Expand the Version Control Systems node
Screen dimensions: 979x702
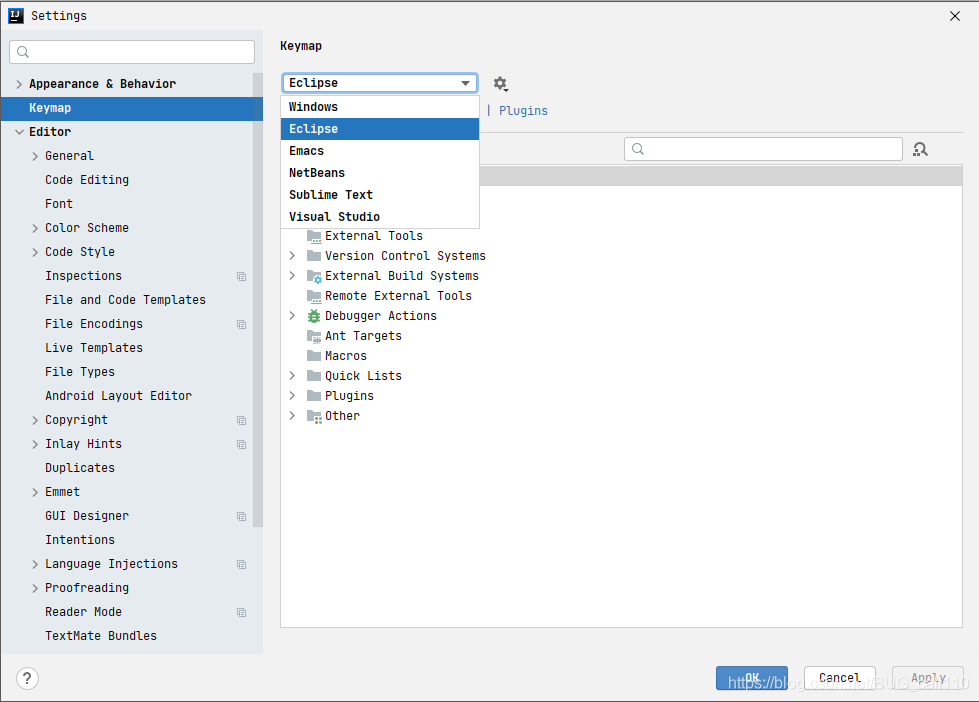tap(291, 255)
